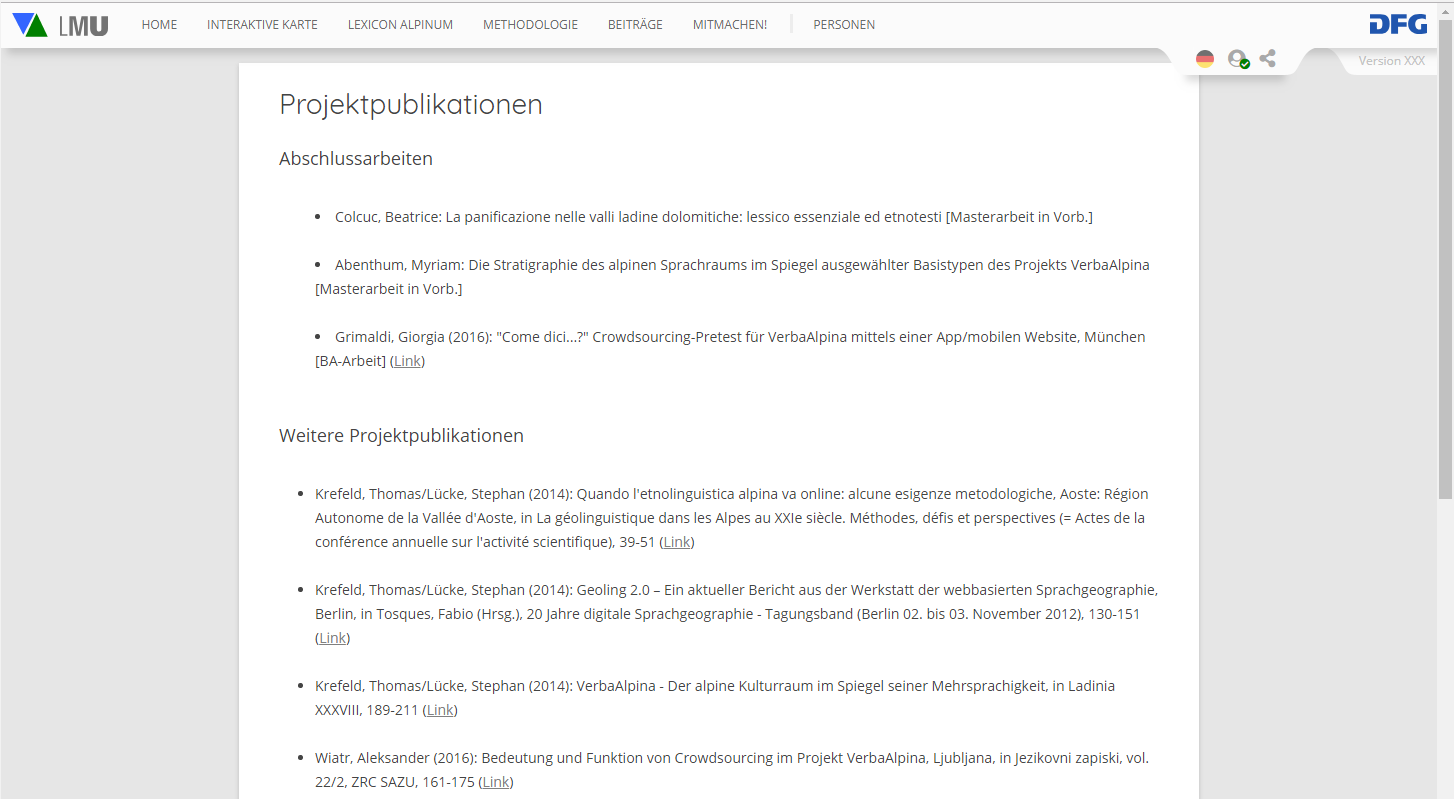Open the BEITRÄGE menu
Viewport: 1454px width, 799px height.
click(635, 25)
